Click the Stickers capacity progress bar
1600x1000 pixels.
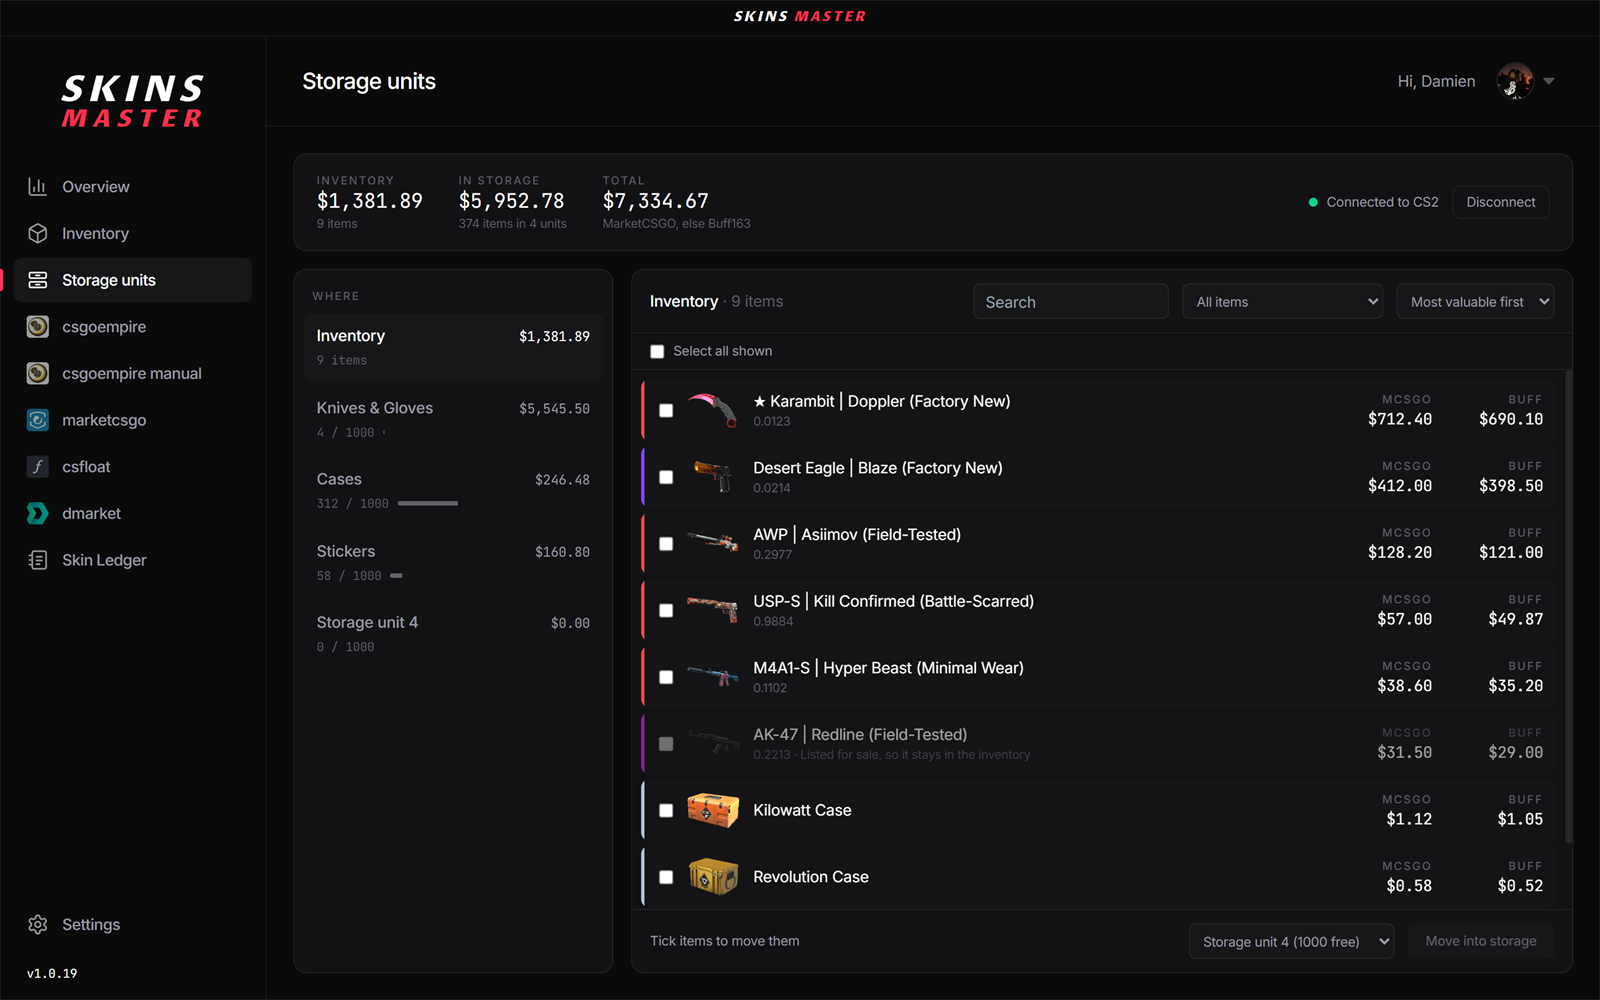(396, 575)
